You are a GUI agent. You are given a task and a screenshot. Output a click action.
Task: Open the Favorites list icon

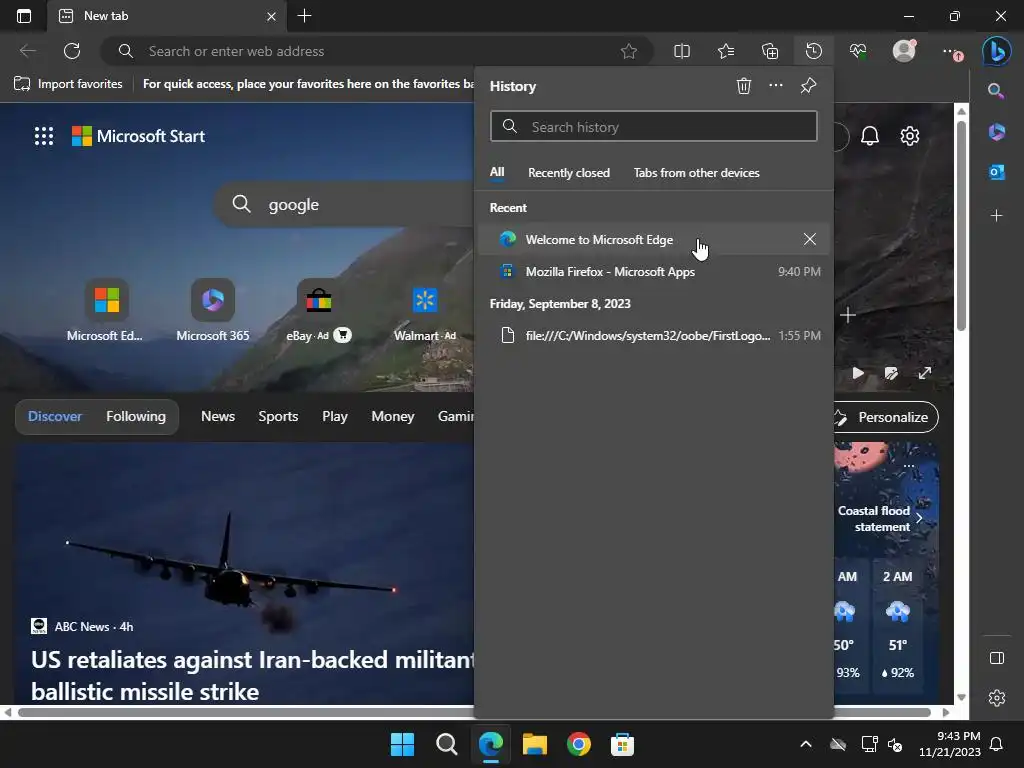pos(726,51)
